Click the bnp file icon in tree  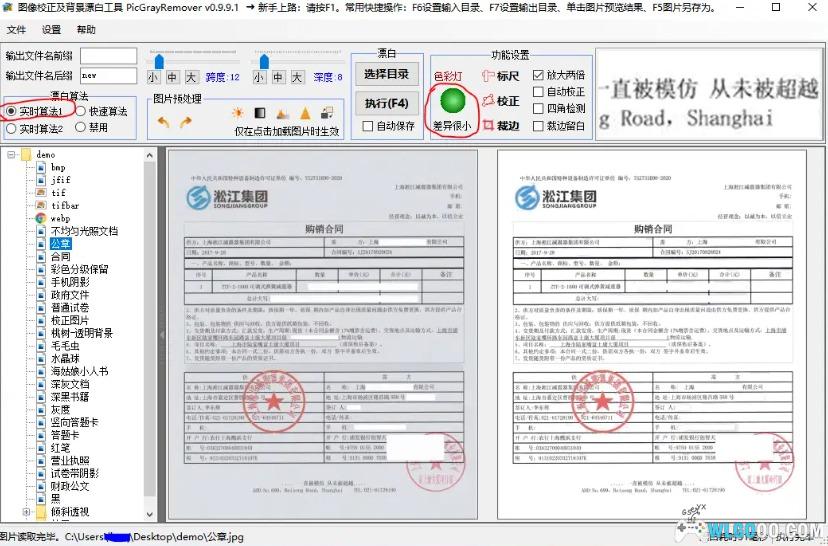click(x=41, y=167)
